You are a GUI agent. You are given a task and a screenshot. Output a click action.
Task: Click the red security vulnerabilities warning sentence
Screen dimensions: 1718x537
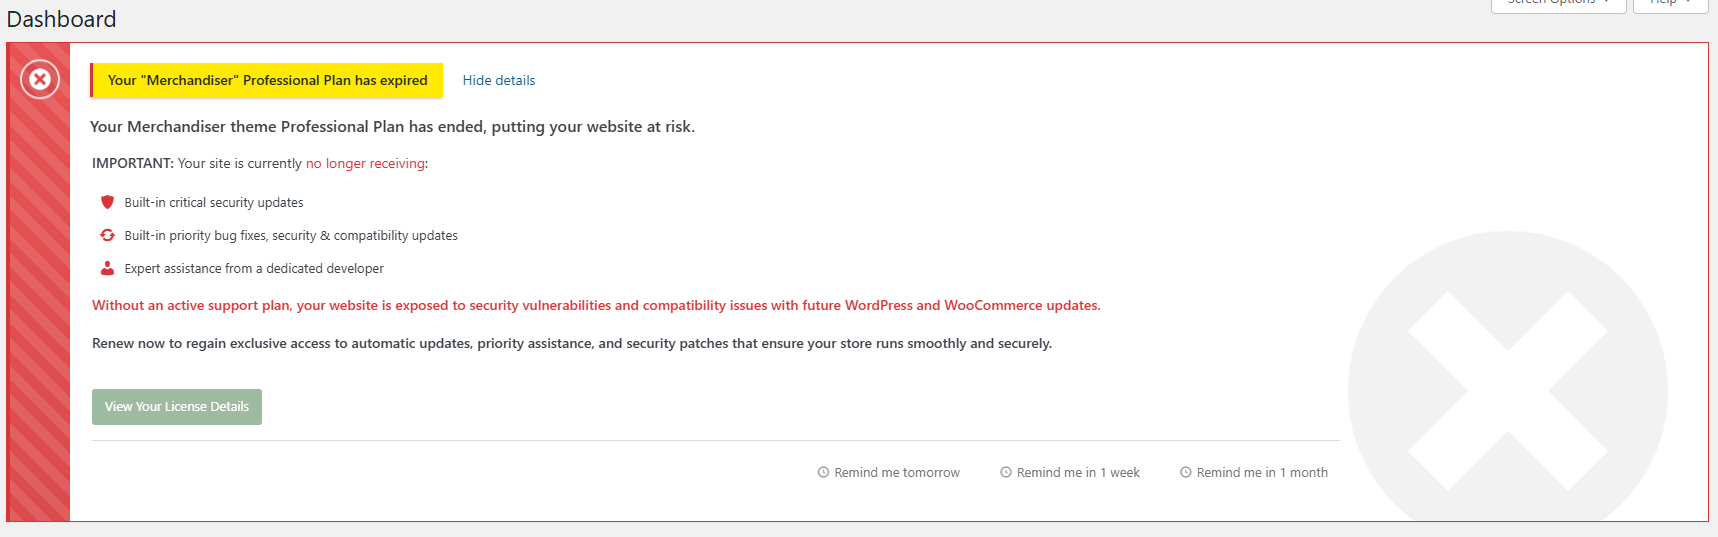[596, 305]
